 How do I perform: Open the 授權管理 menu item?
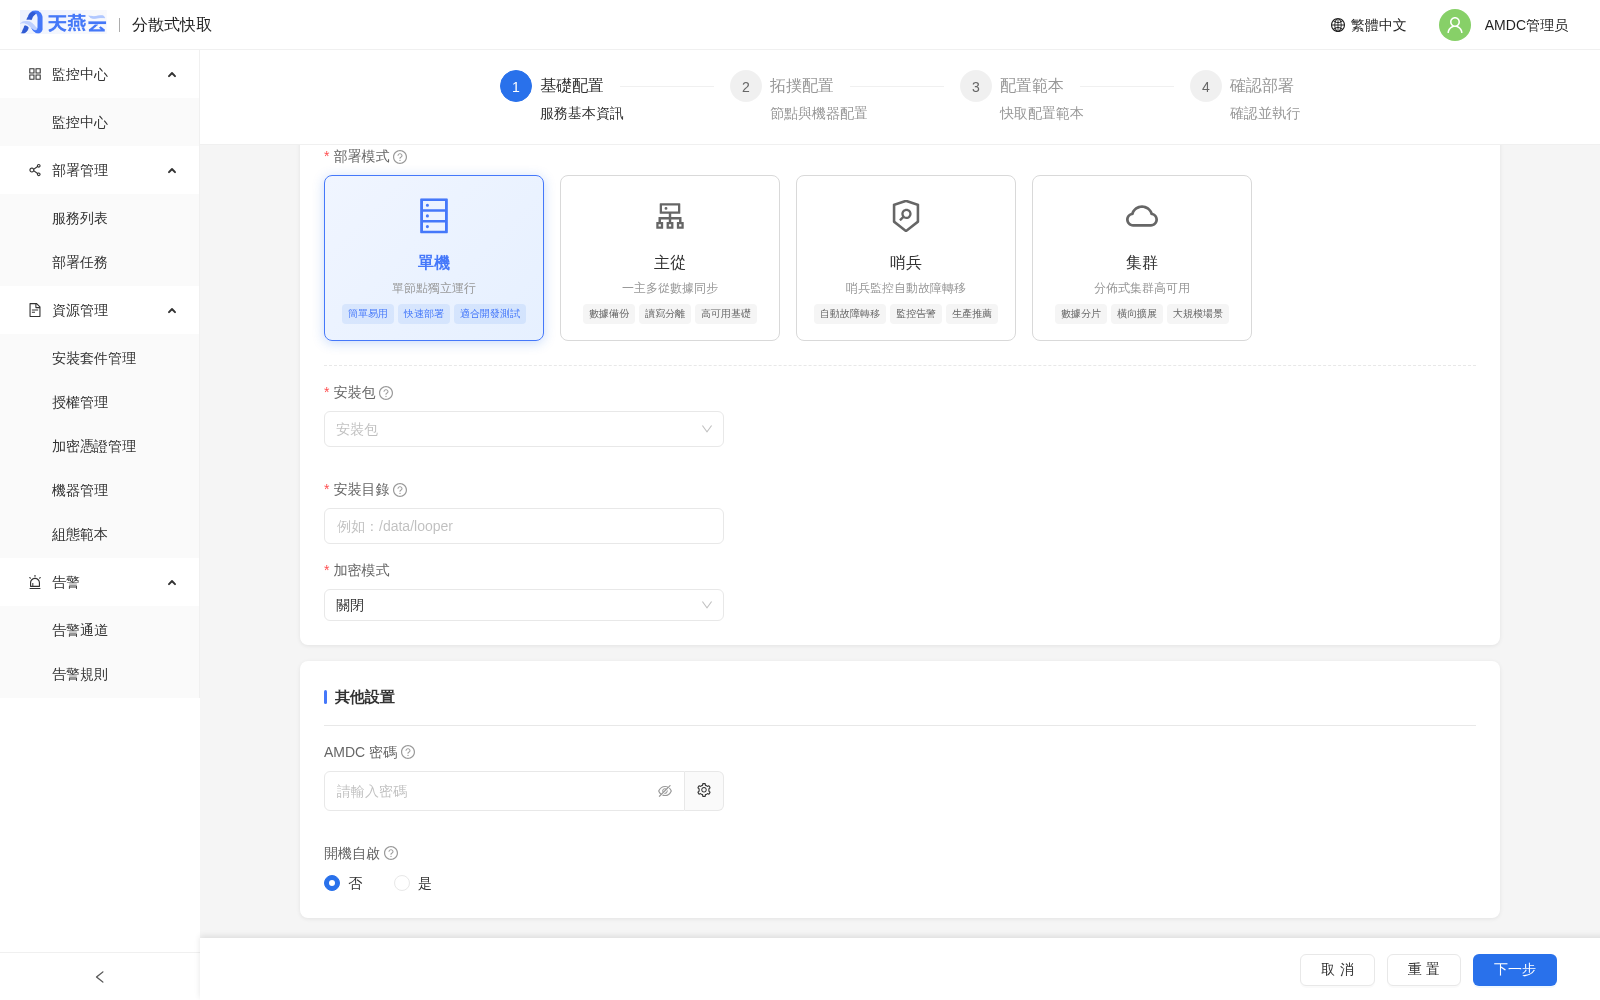click(100, 402)
